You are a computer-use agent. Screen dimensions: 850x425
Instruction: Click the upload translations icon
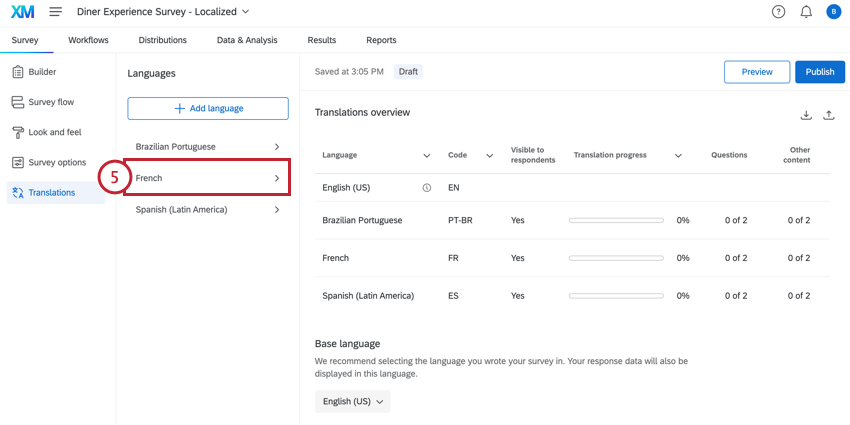tap(829, 115)
